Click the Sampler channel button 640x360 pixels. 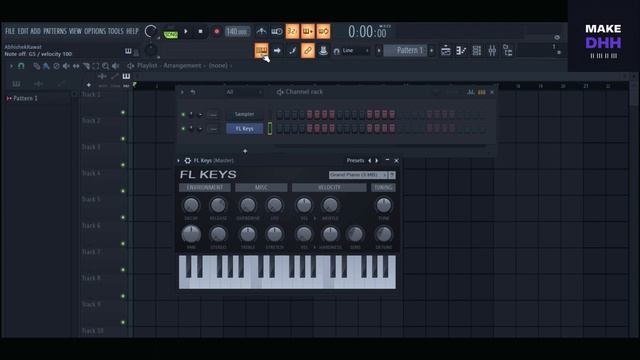[x=244, y=114]
